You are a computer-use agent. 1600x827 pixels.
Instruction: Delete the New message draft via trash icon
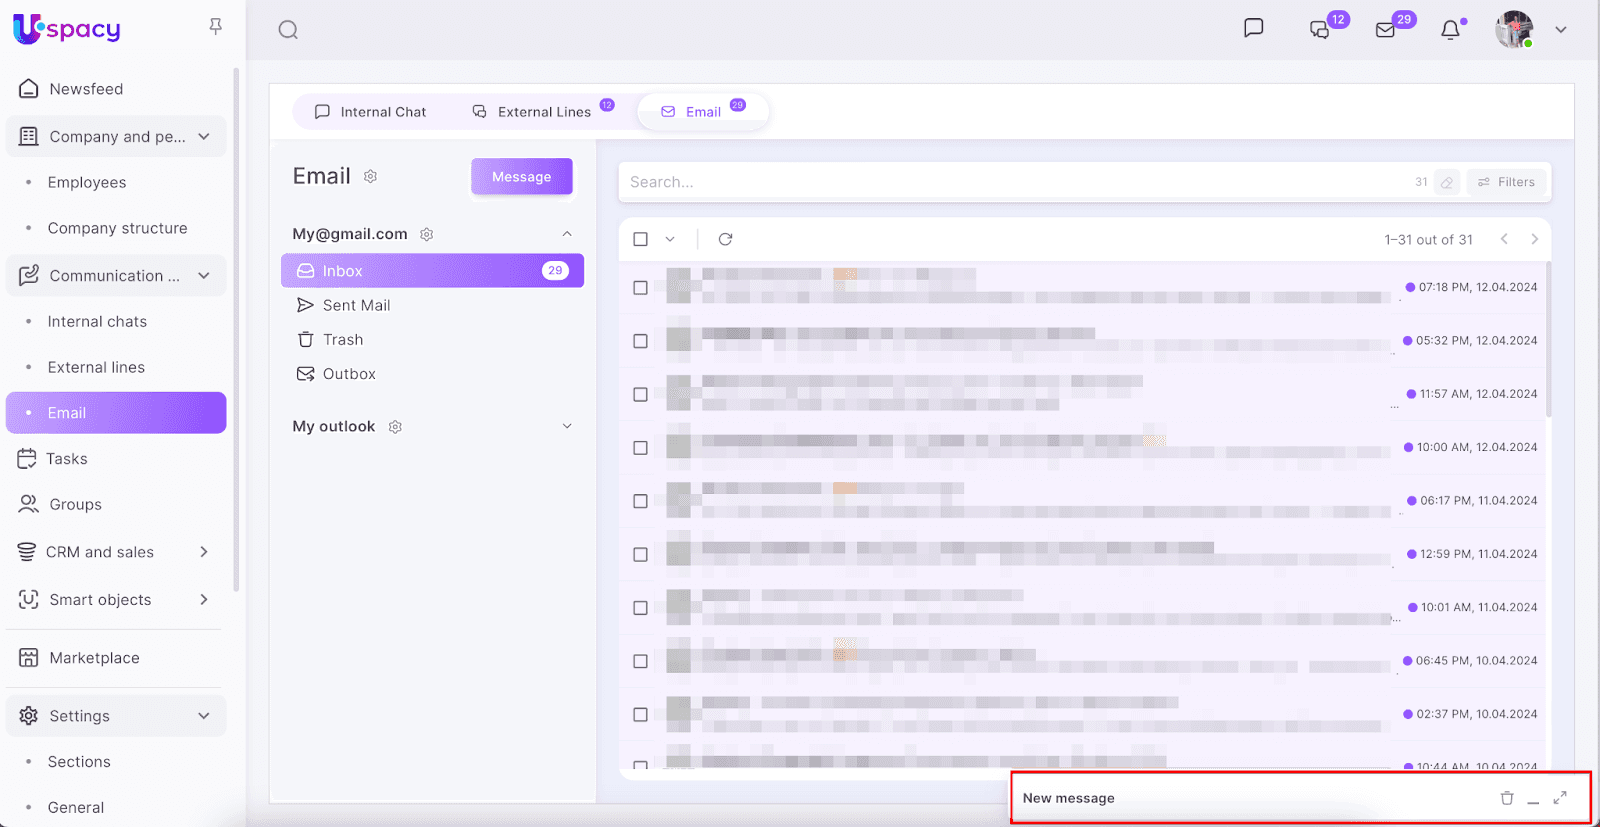[x=1507, y=798]
